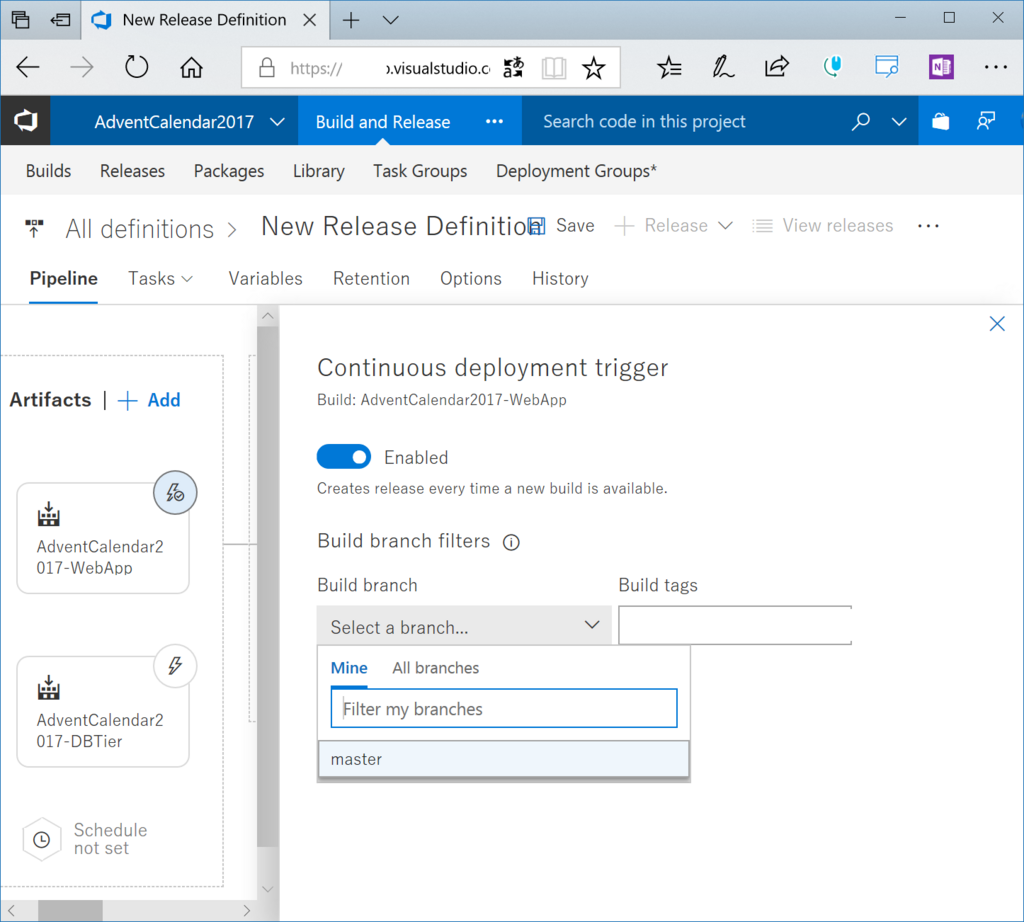Click the set tabs aside icon
The height and width of the screenshot is (922, 1024).
(x=60, y=20)
